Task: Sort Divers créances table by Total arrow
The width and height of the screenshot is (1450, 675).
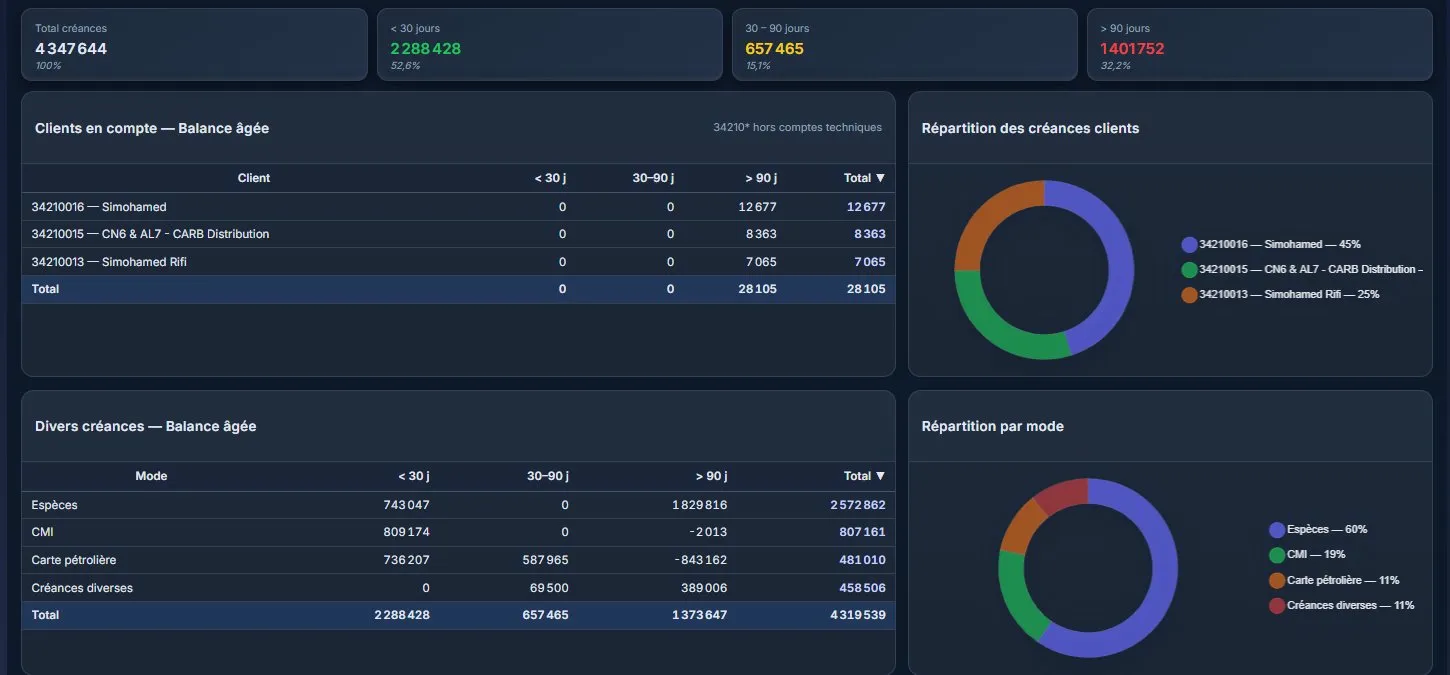Action: tap(880, 476)
